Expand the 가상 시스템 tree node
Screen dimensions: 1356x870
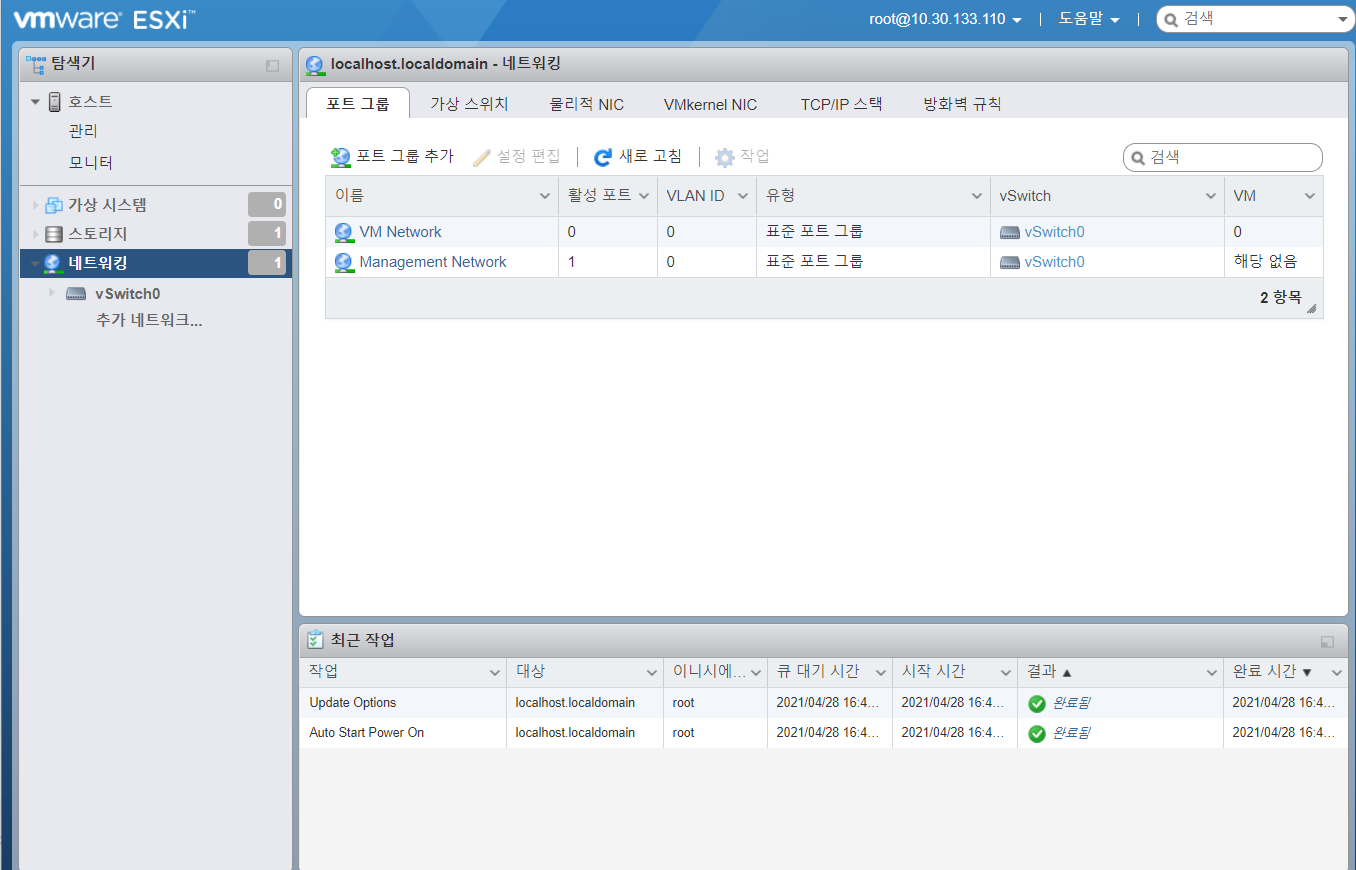pos(36,205)
